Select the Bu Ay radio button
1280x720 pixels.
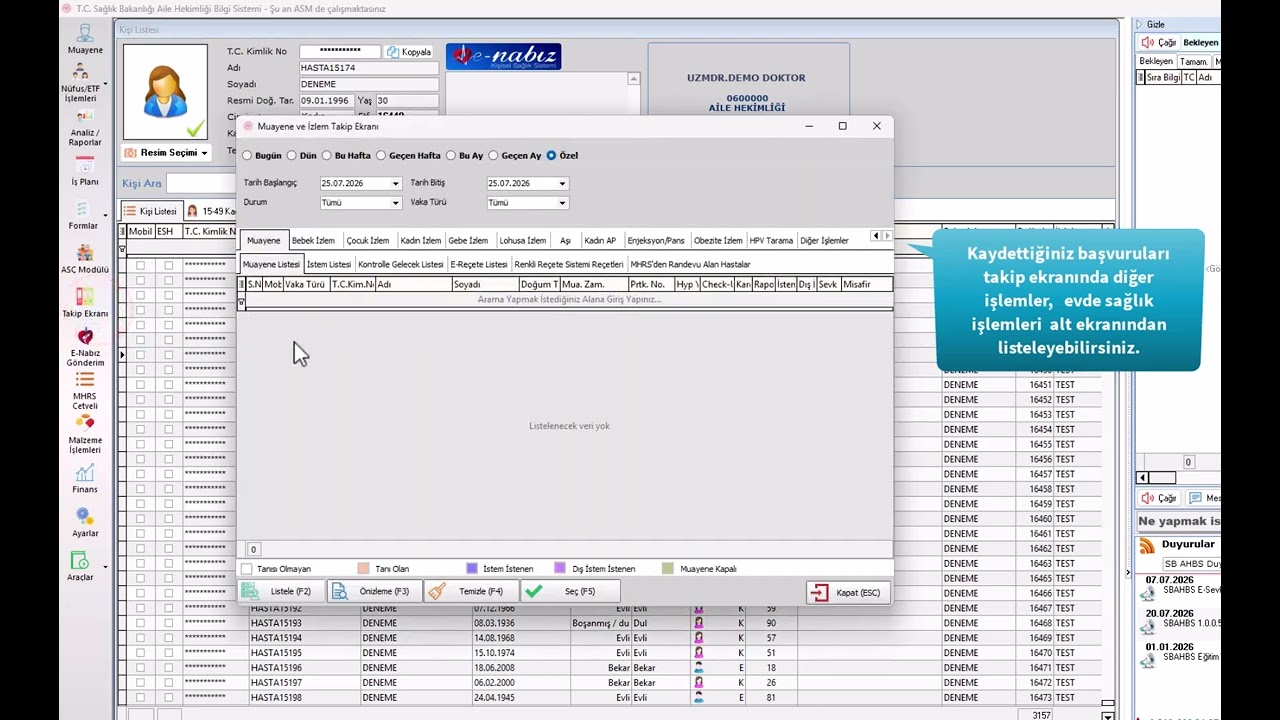pos(450,156)
